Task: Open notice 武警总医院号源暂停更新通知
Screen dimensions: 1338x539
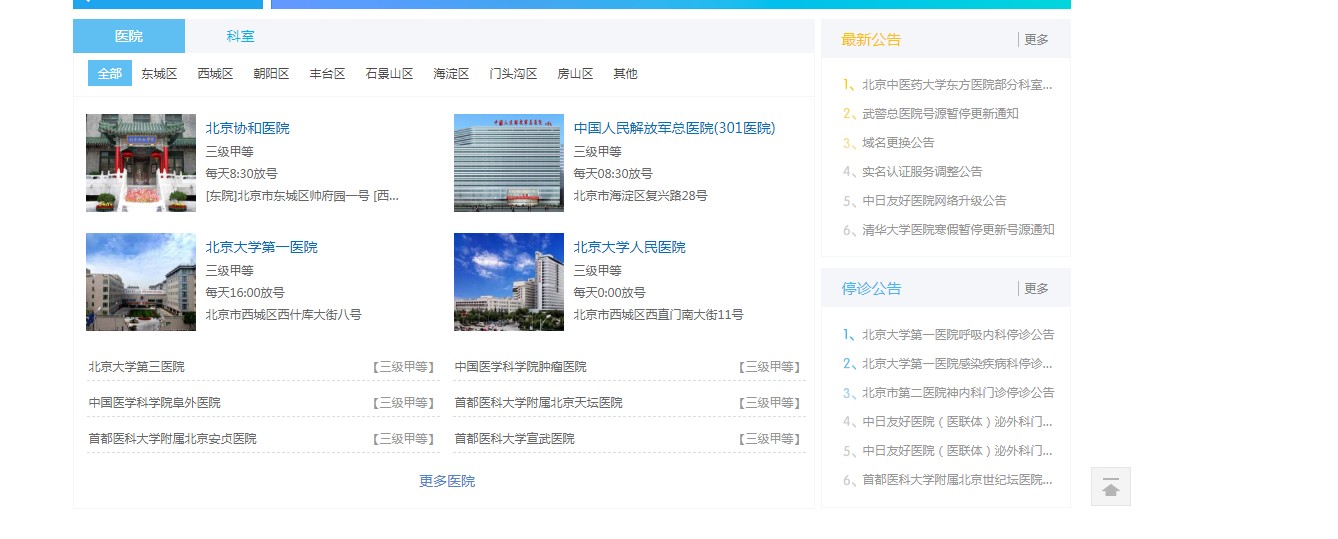Action: [940, 114]
